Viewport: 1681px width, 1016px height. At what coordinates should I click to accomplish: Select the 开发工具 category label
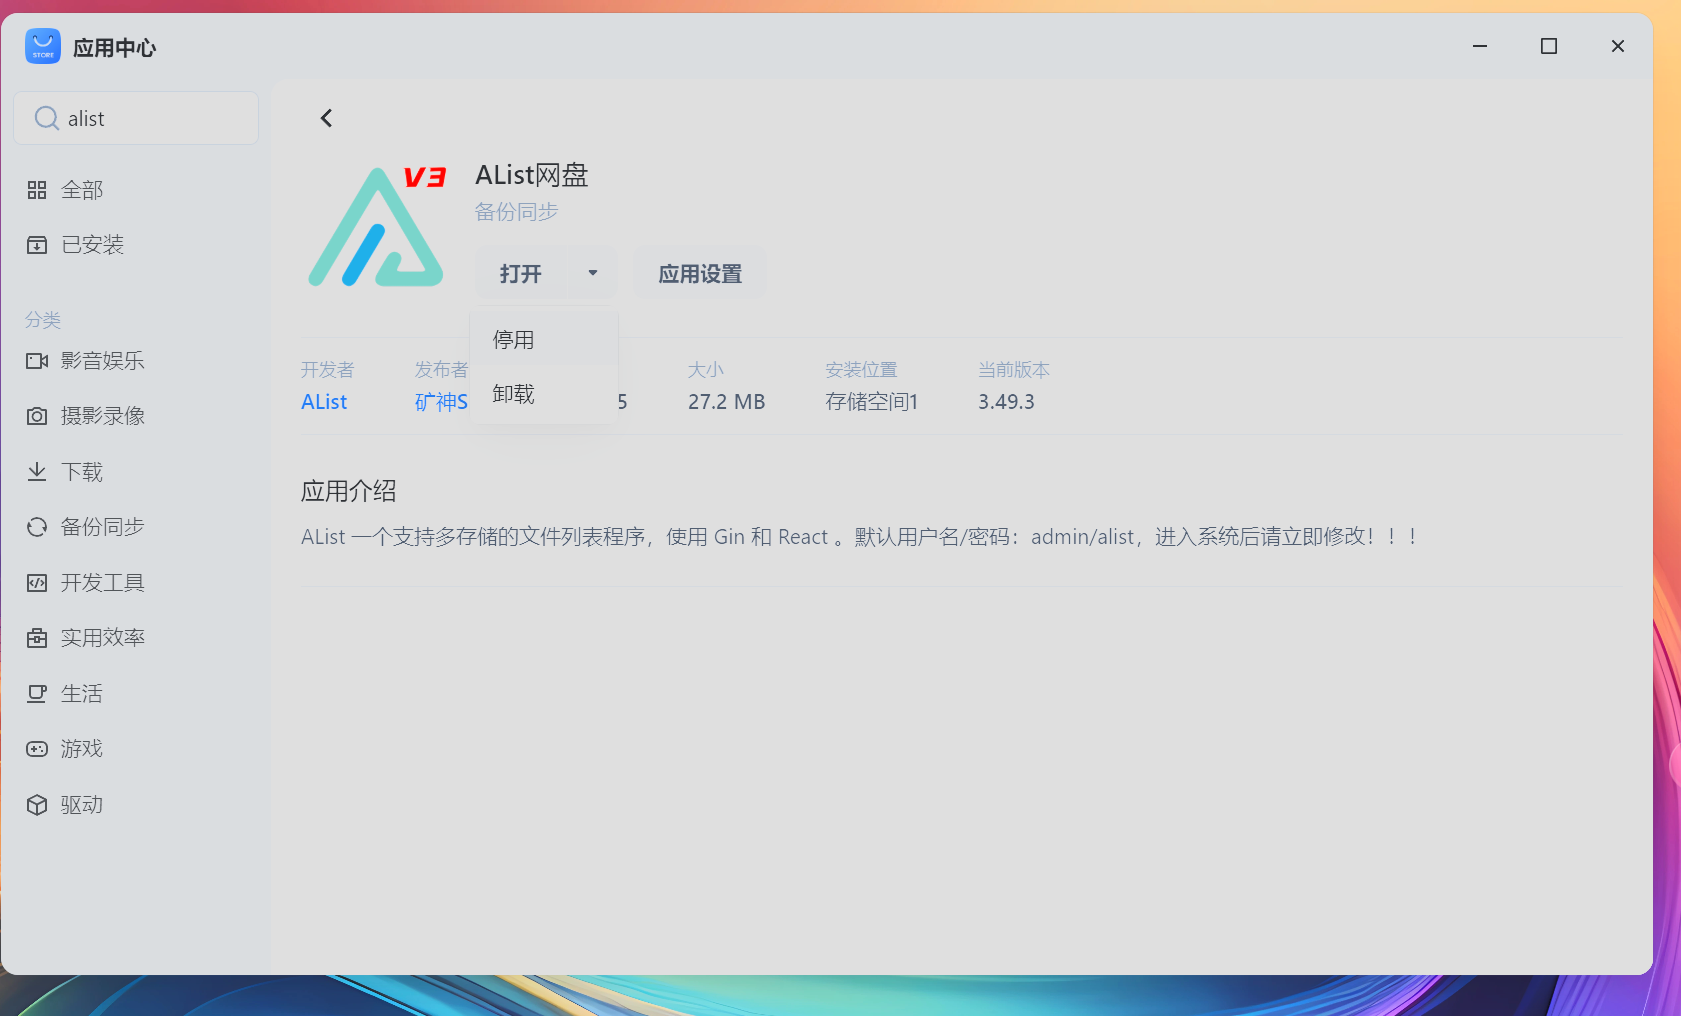pyautogui.click(x=103, y=583)
